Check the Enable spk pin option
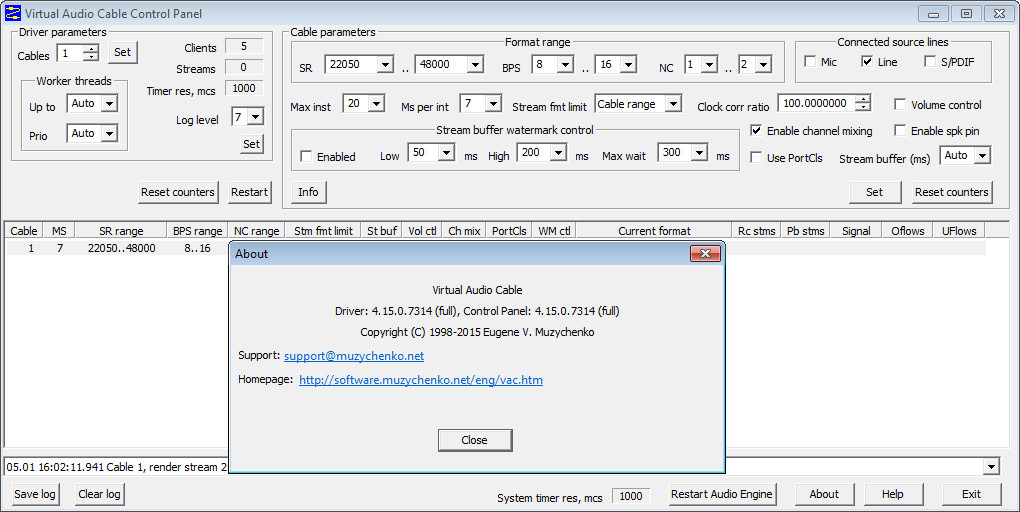1020x512 pixels. coord(900,130)
